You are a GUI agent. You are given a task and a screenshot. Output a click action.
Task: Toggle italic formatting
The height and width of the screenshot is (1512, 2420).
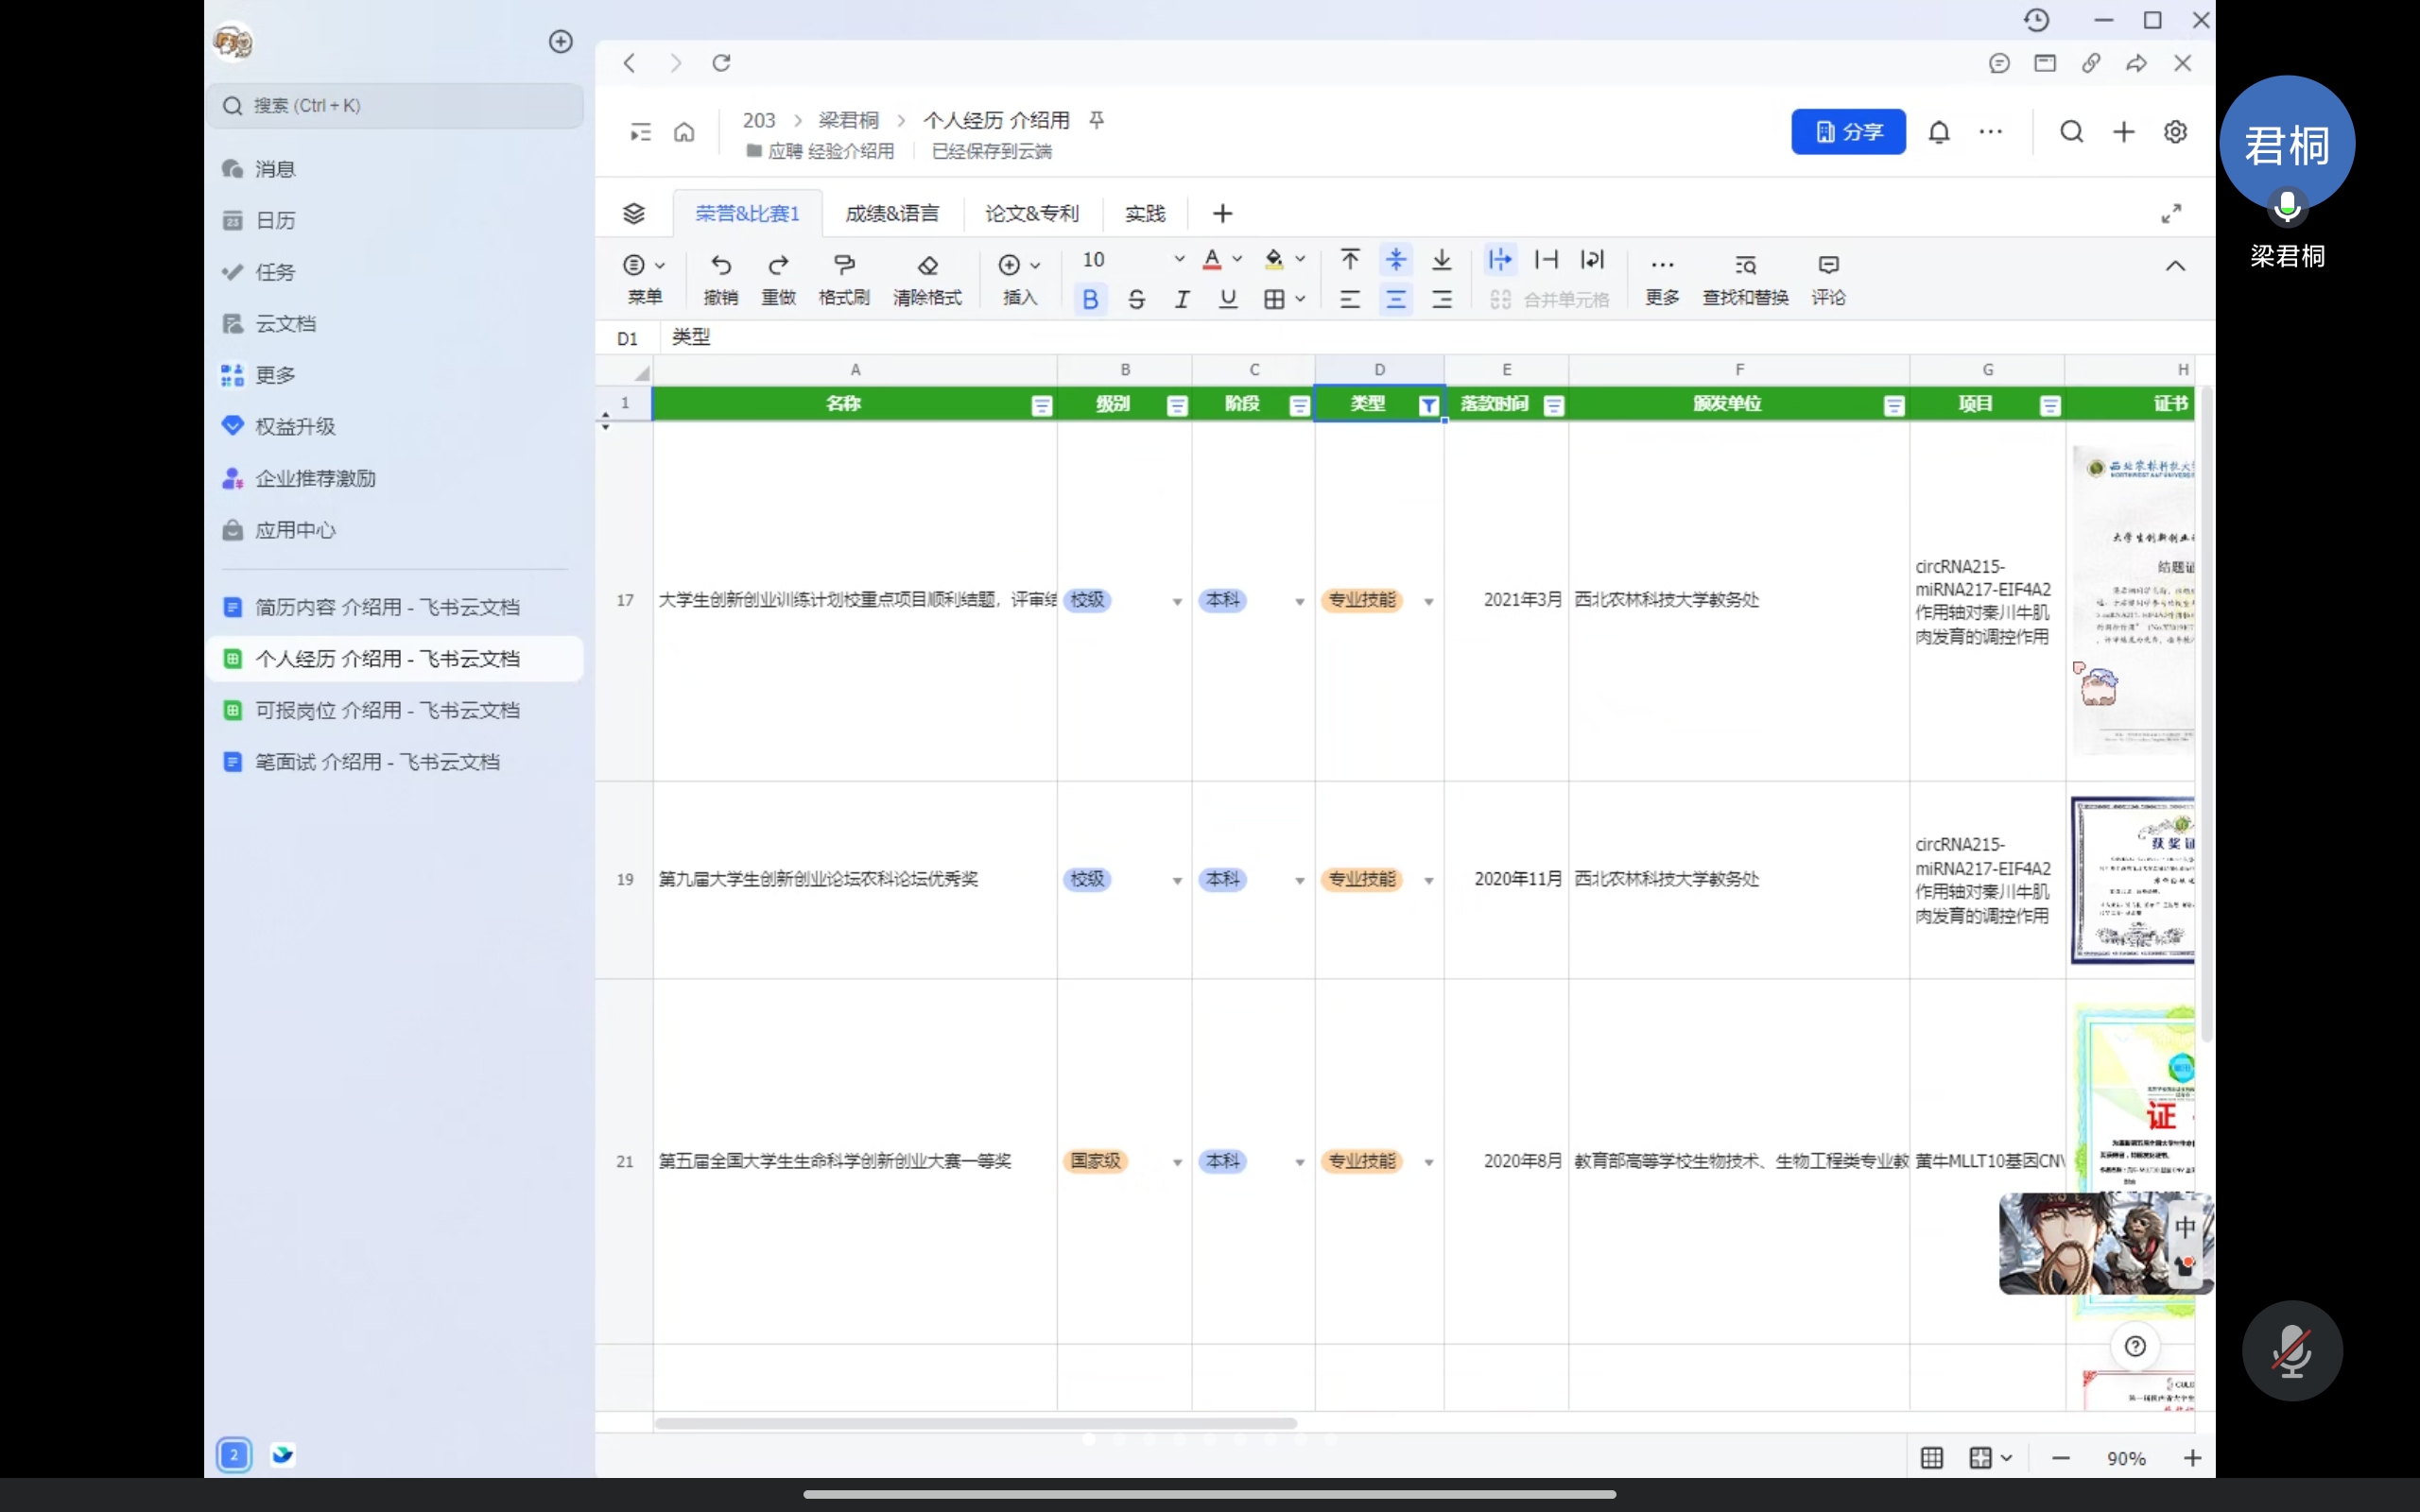(1182, 299)
